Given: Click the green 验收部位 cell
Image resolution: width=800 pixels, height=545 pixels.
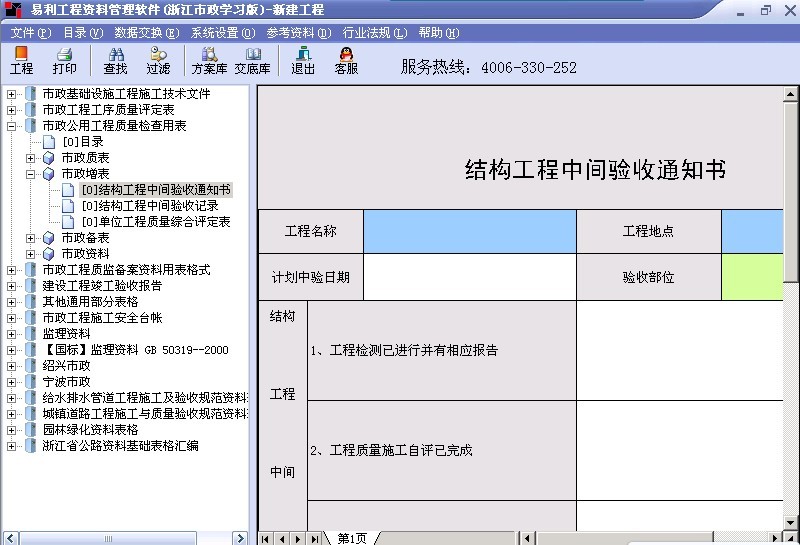Looking at the screenshot, I should coord(759,277).
